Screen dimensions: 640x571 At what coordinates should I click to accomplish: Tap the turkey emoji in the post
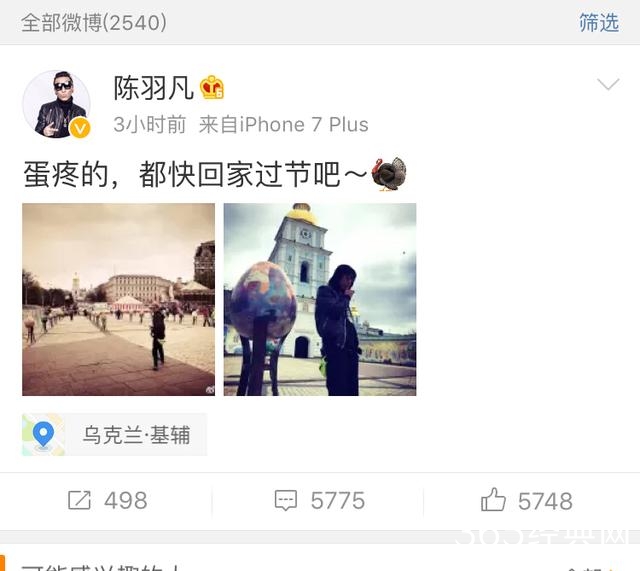[x=389, y=174]
